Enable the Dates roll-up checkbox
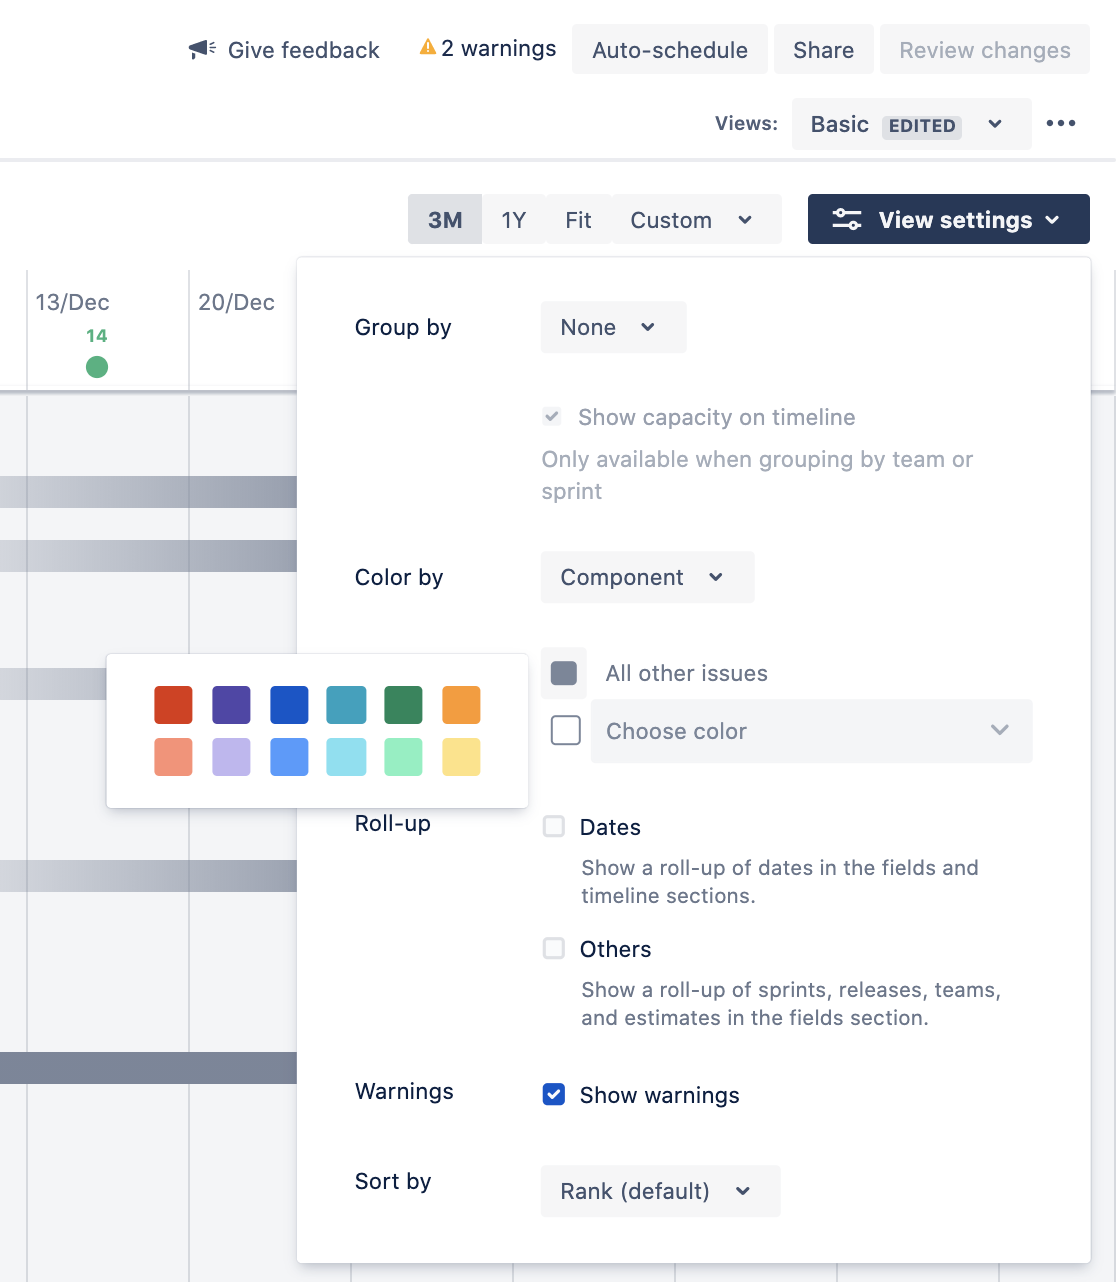1116x1282 pixels. [553, 827]
